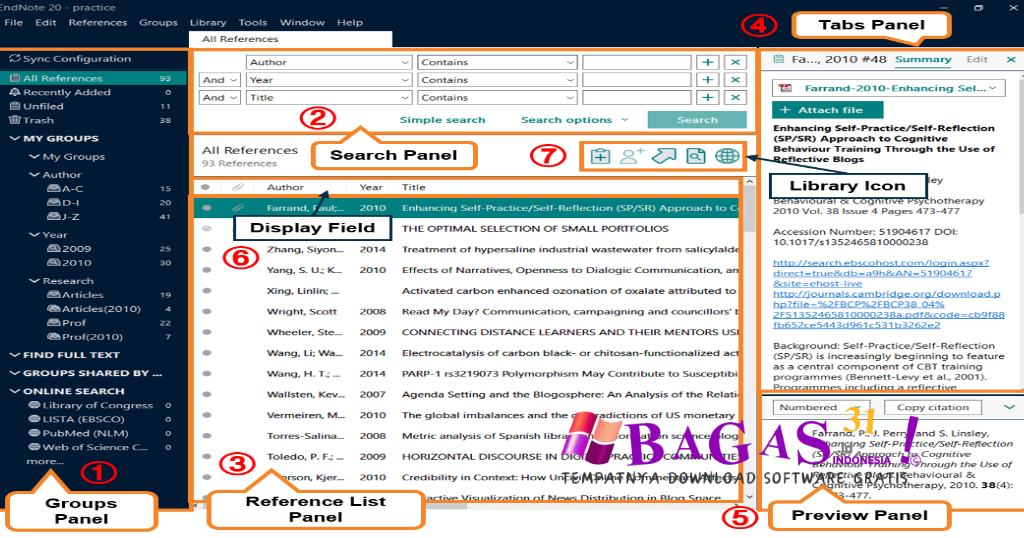1024x538 pixels.
Task: Open the Year field dropdown
Action: pyautogui.click(x=328, y=80)
